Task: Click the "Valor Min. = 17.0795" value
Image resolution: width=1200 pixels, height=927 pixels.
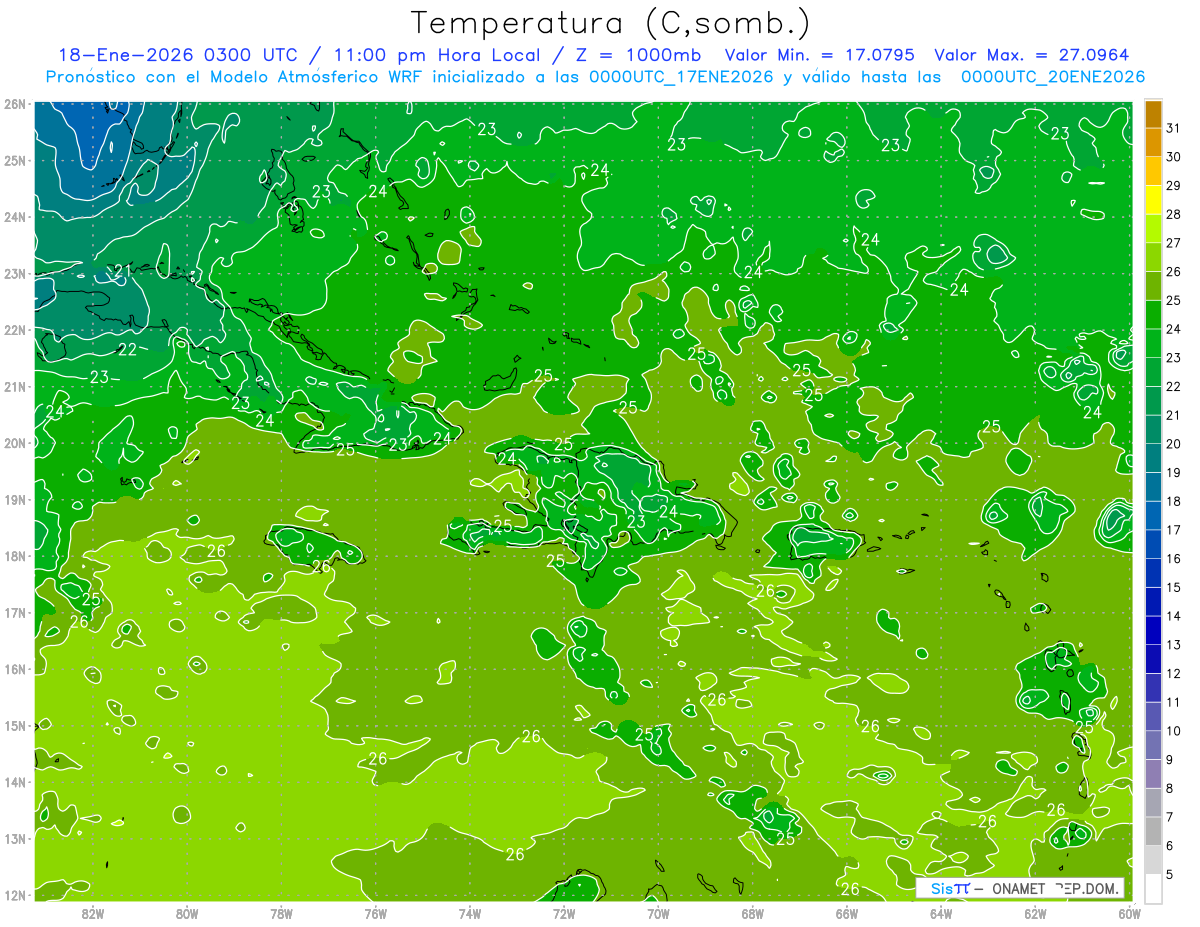Action: tap(819, 55)
